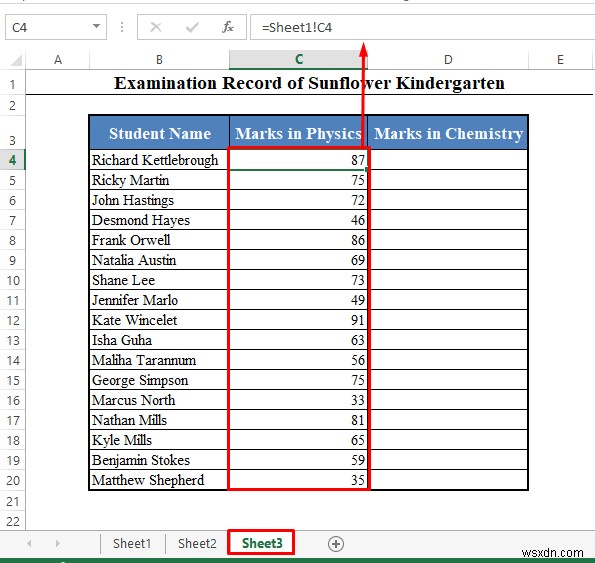Screen dimensions: 595x563
Task: Select row 22 header
Action: pyautogui.click(x=13, y=521)
